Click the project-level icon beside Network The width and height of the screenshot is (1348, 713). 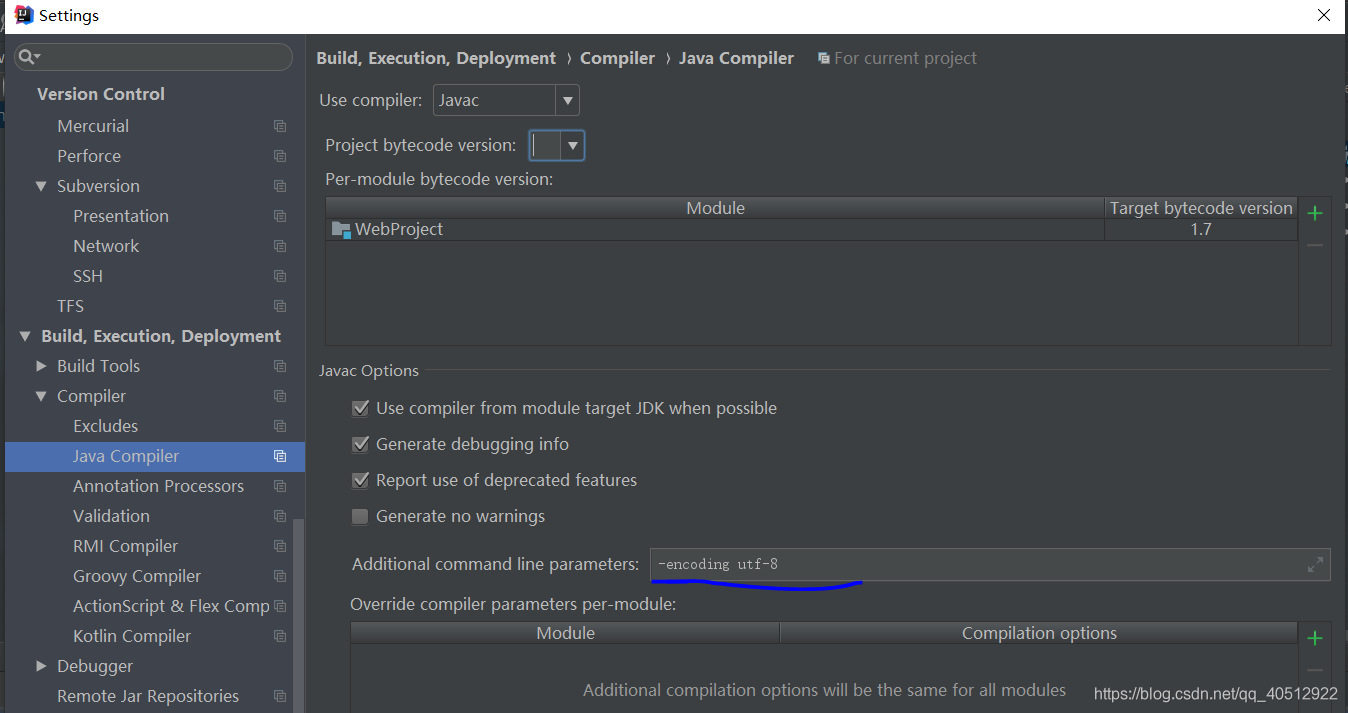280,246
